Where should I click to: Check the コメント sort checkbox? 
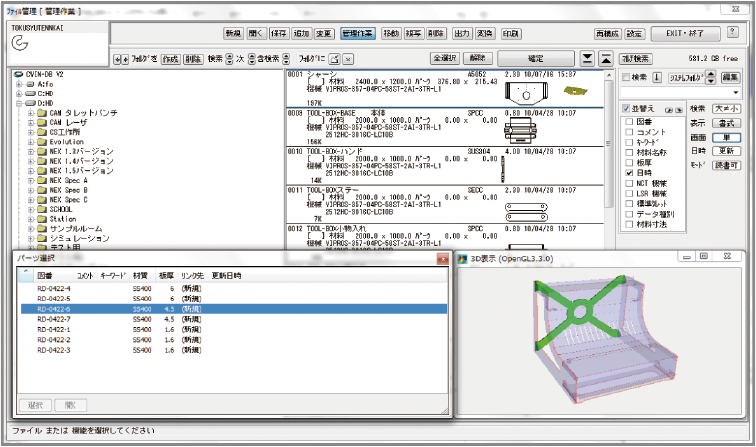point(629,132)
